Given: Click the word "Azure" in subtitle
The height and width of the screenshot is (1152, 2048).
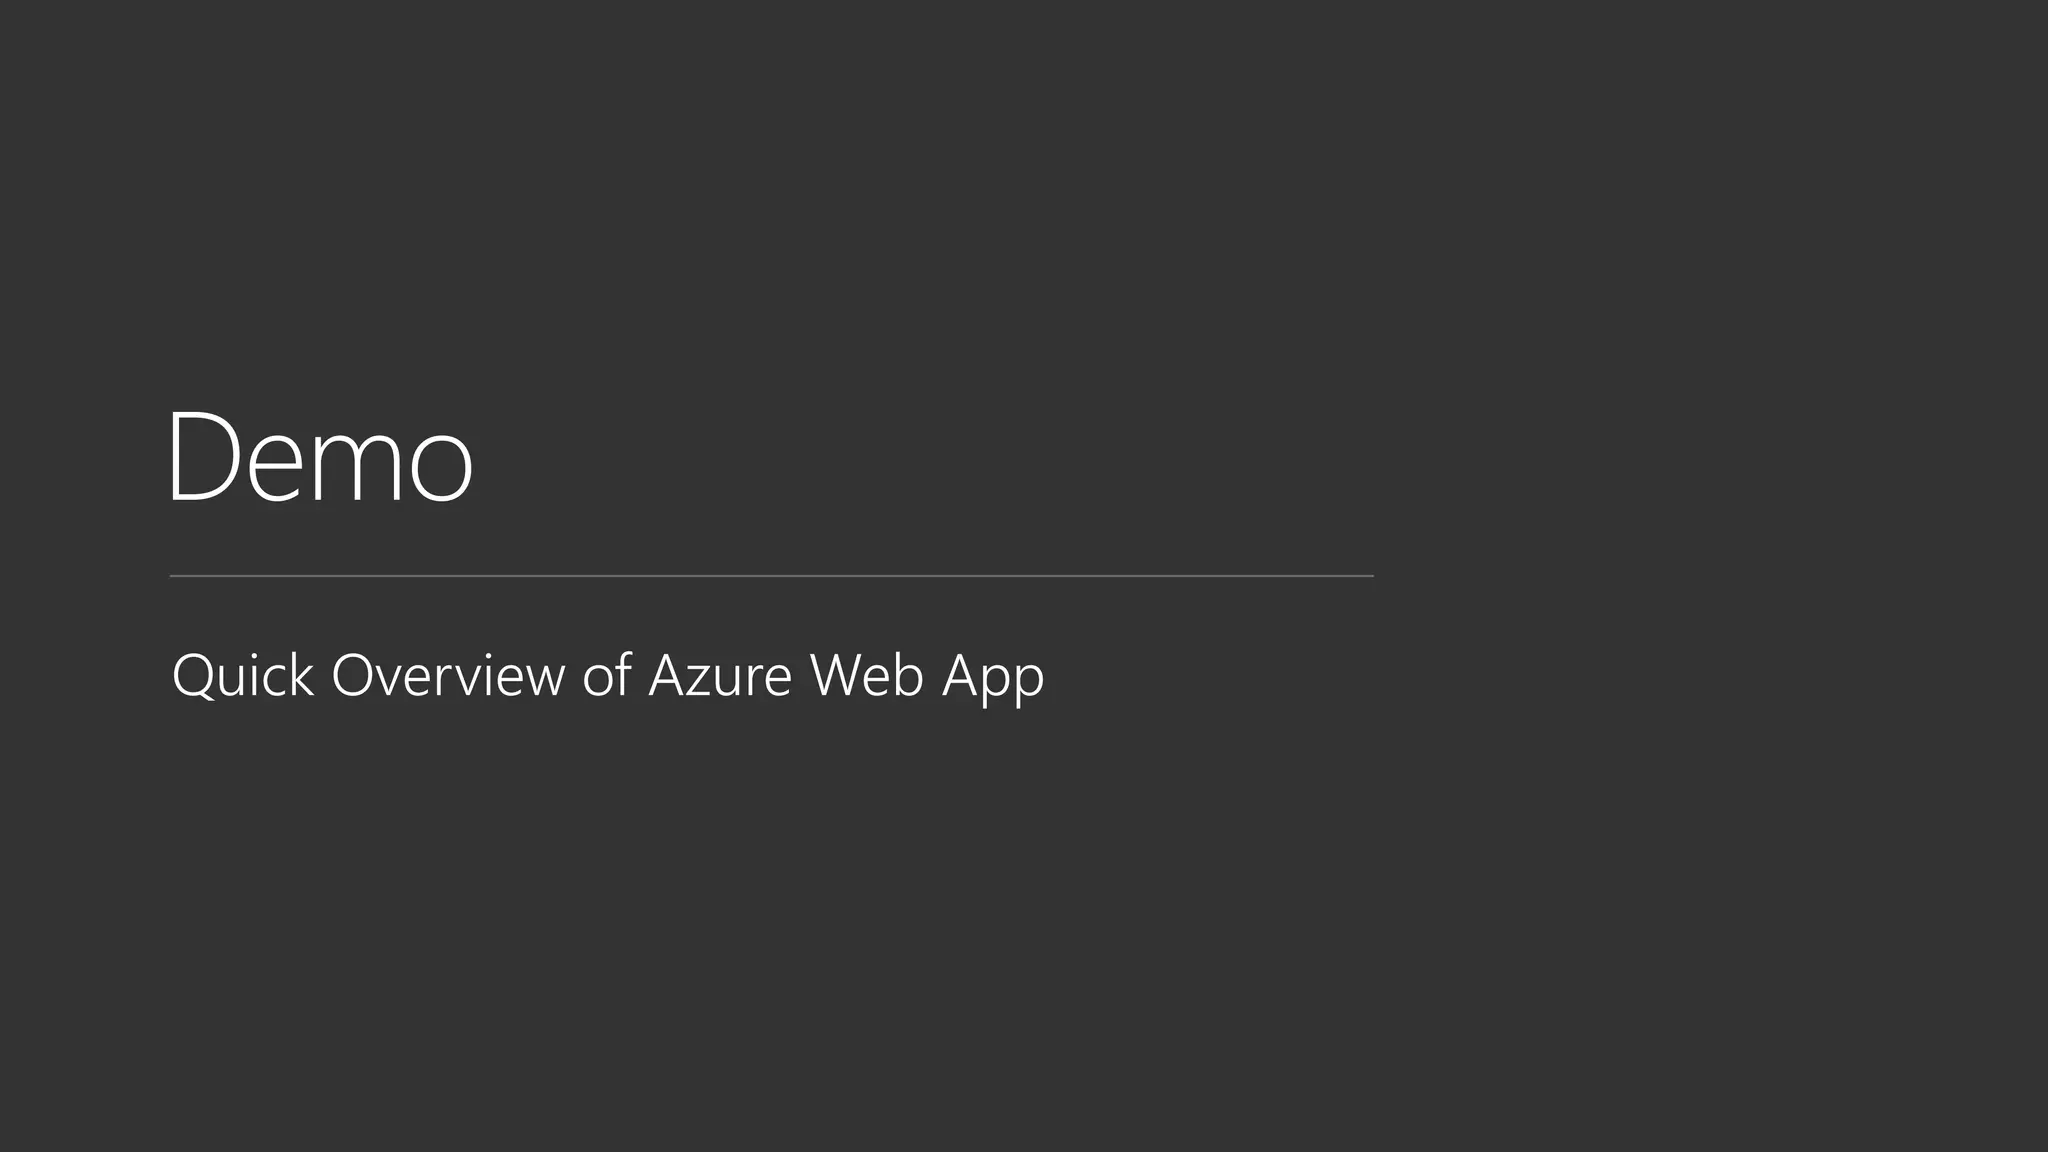Looking at the screenshot, I should click(x=720, y=675).
